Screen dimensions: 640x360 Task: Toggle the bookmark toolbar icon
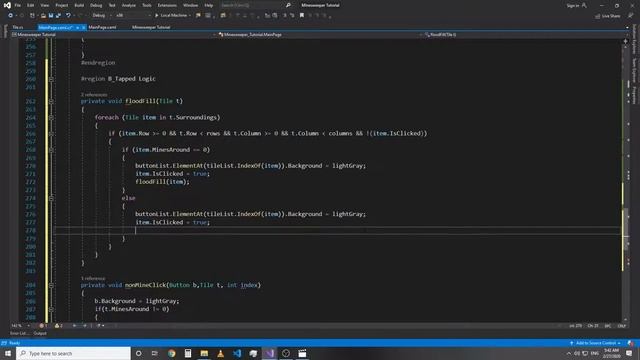302,16
